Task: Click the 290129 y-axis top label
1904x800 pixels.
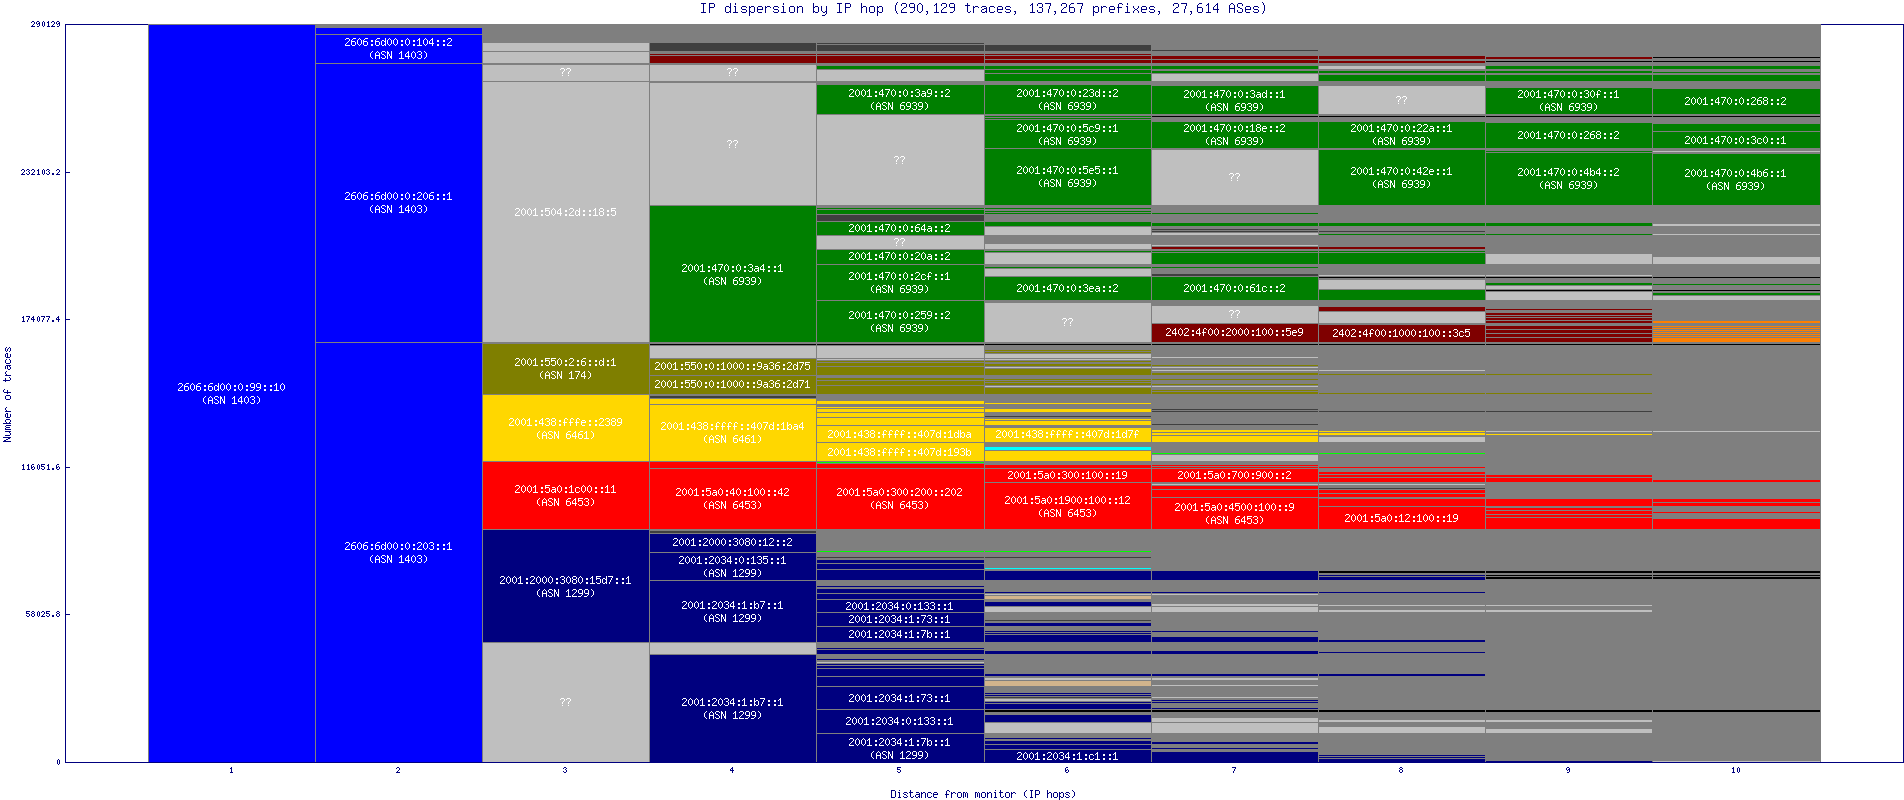Action: click(45, 23)
